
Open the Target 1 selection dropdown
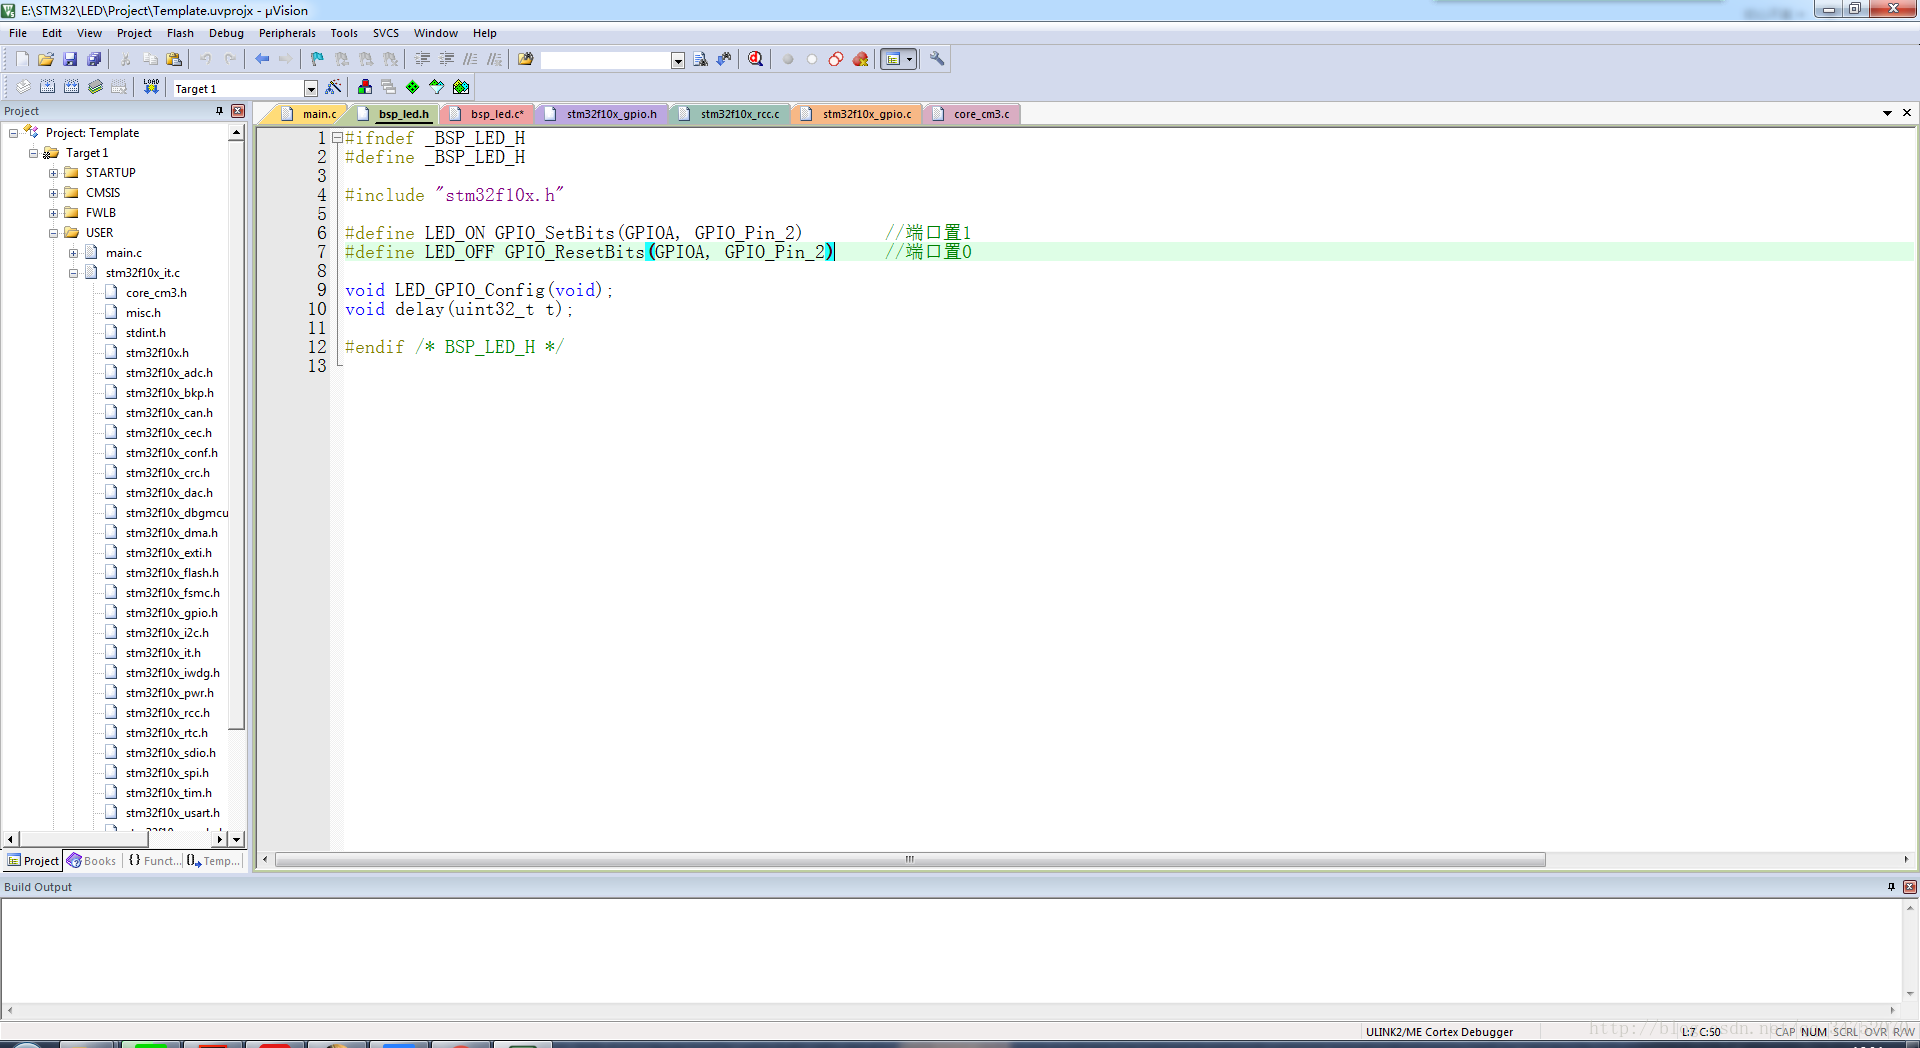coord(311,89)
